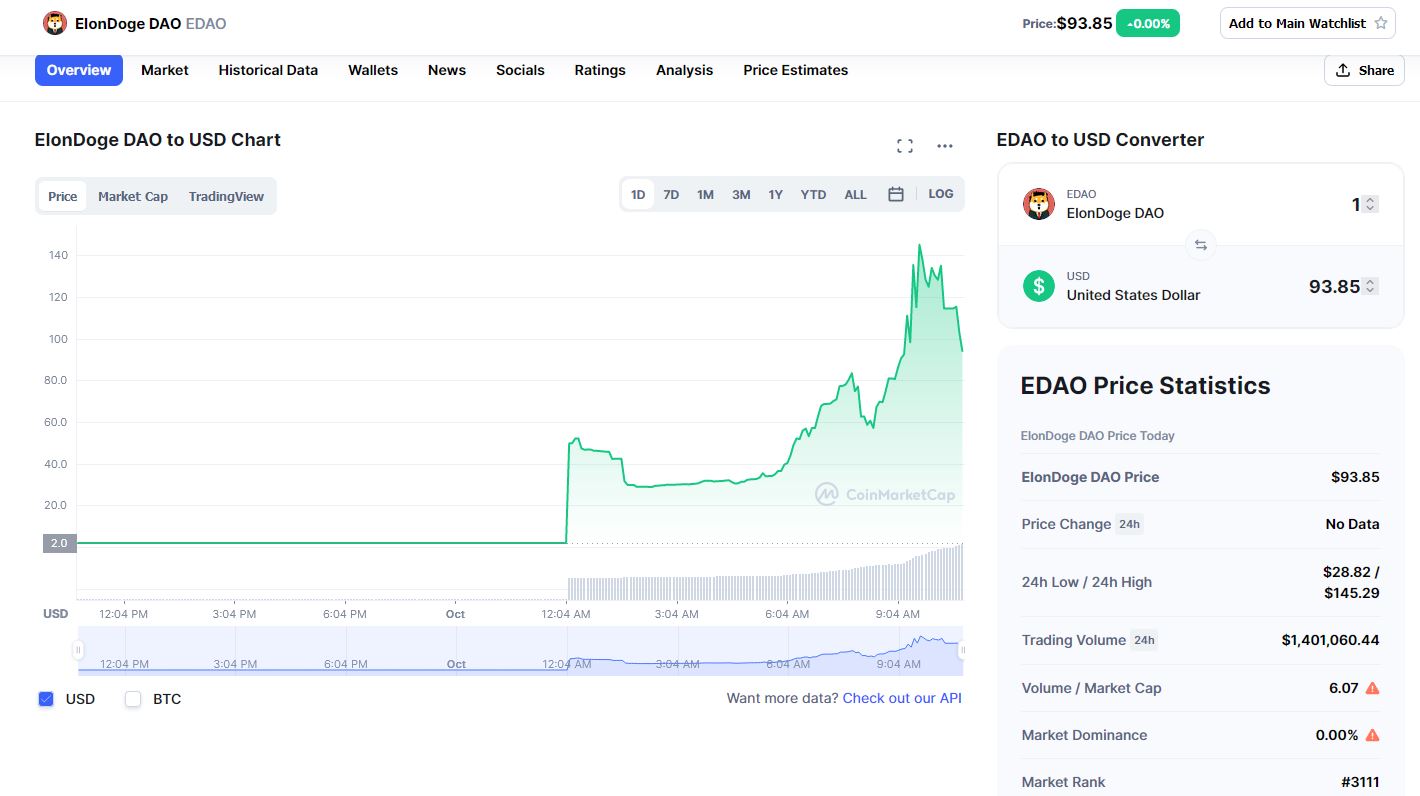Image resolution: width=1420 pixels, height=796 pixels.
Task: Click the swap currencies arrows icon
Action: point(1200,245)
